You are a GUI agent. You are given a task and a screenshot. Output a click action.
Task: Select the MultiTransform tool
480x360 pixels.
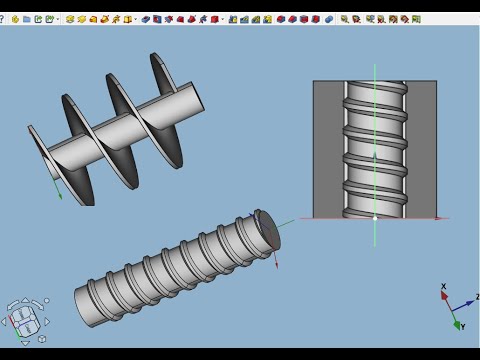click(267, 19)
